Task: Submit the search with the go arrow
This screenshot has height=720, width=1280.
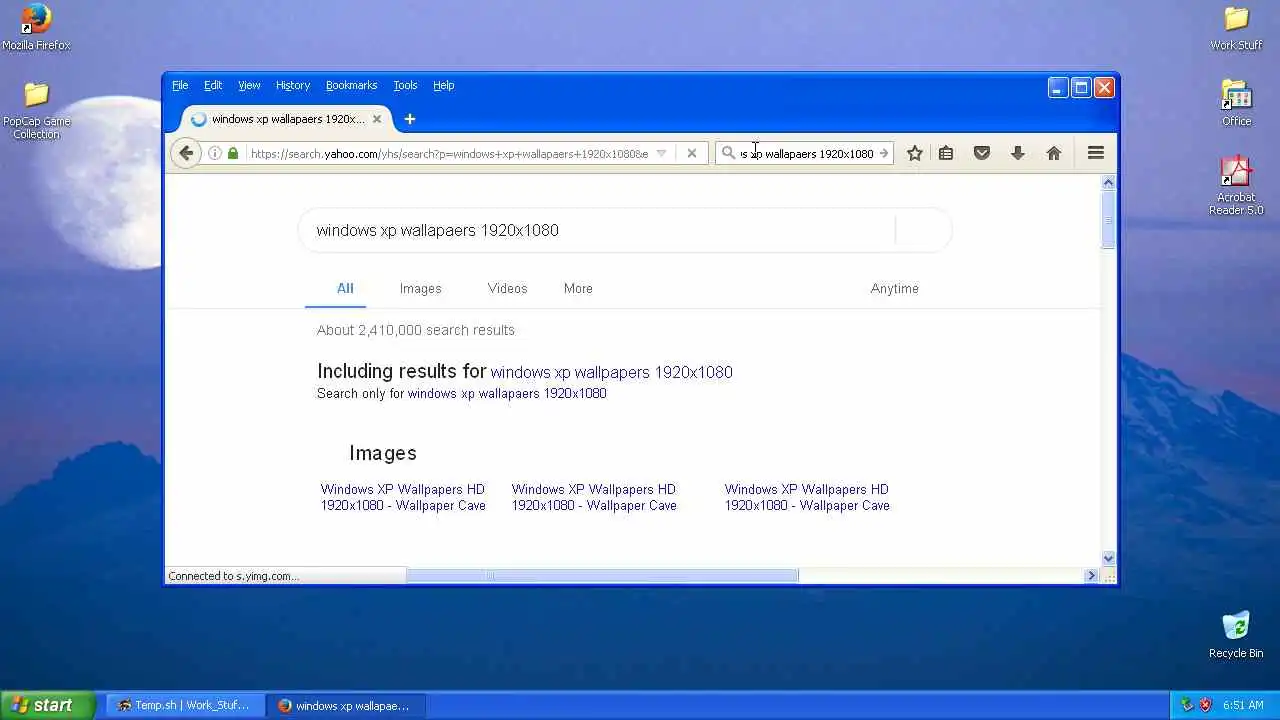Action: pos(883,153)
